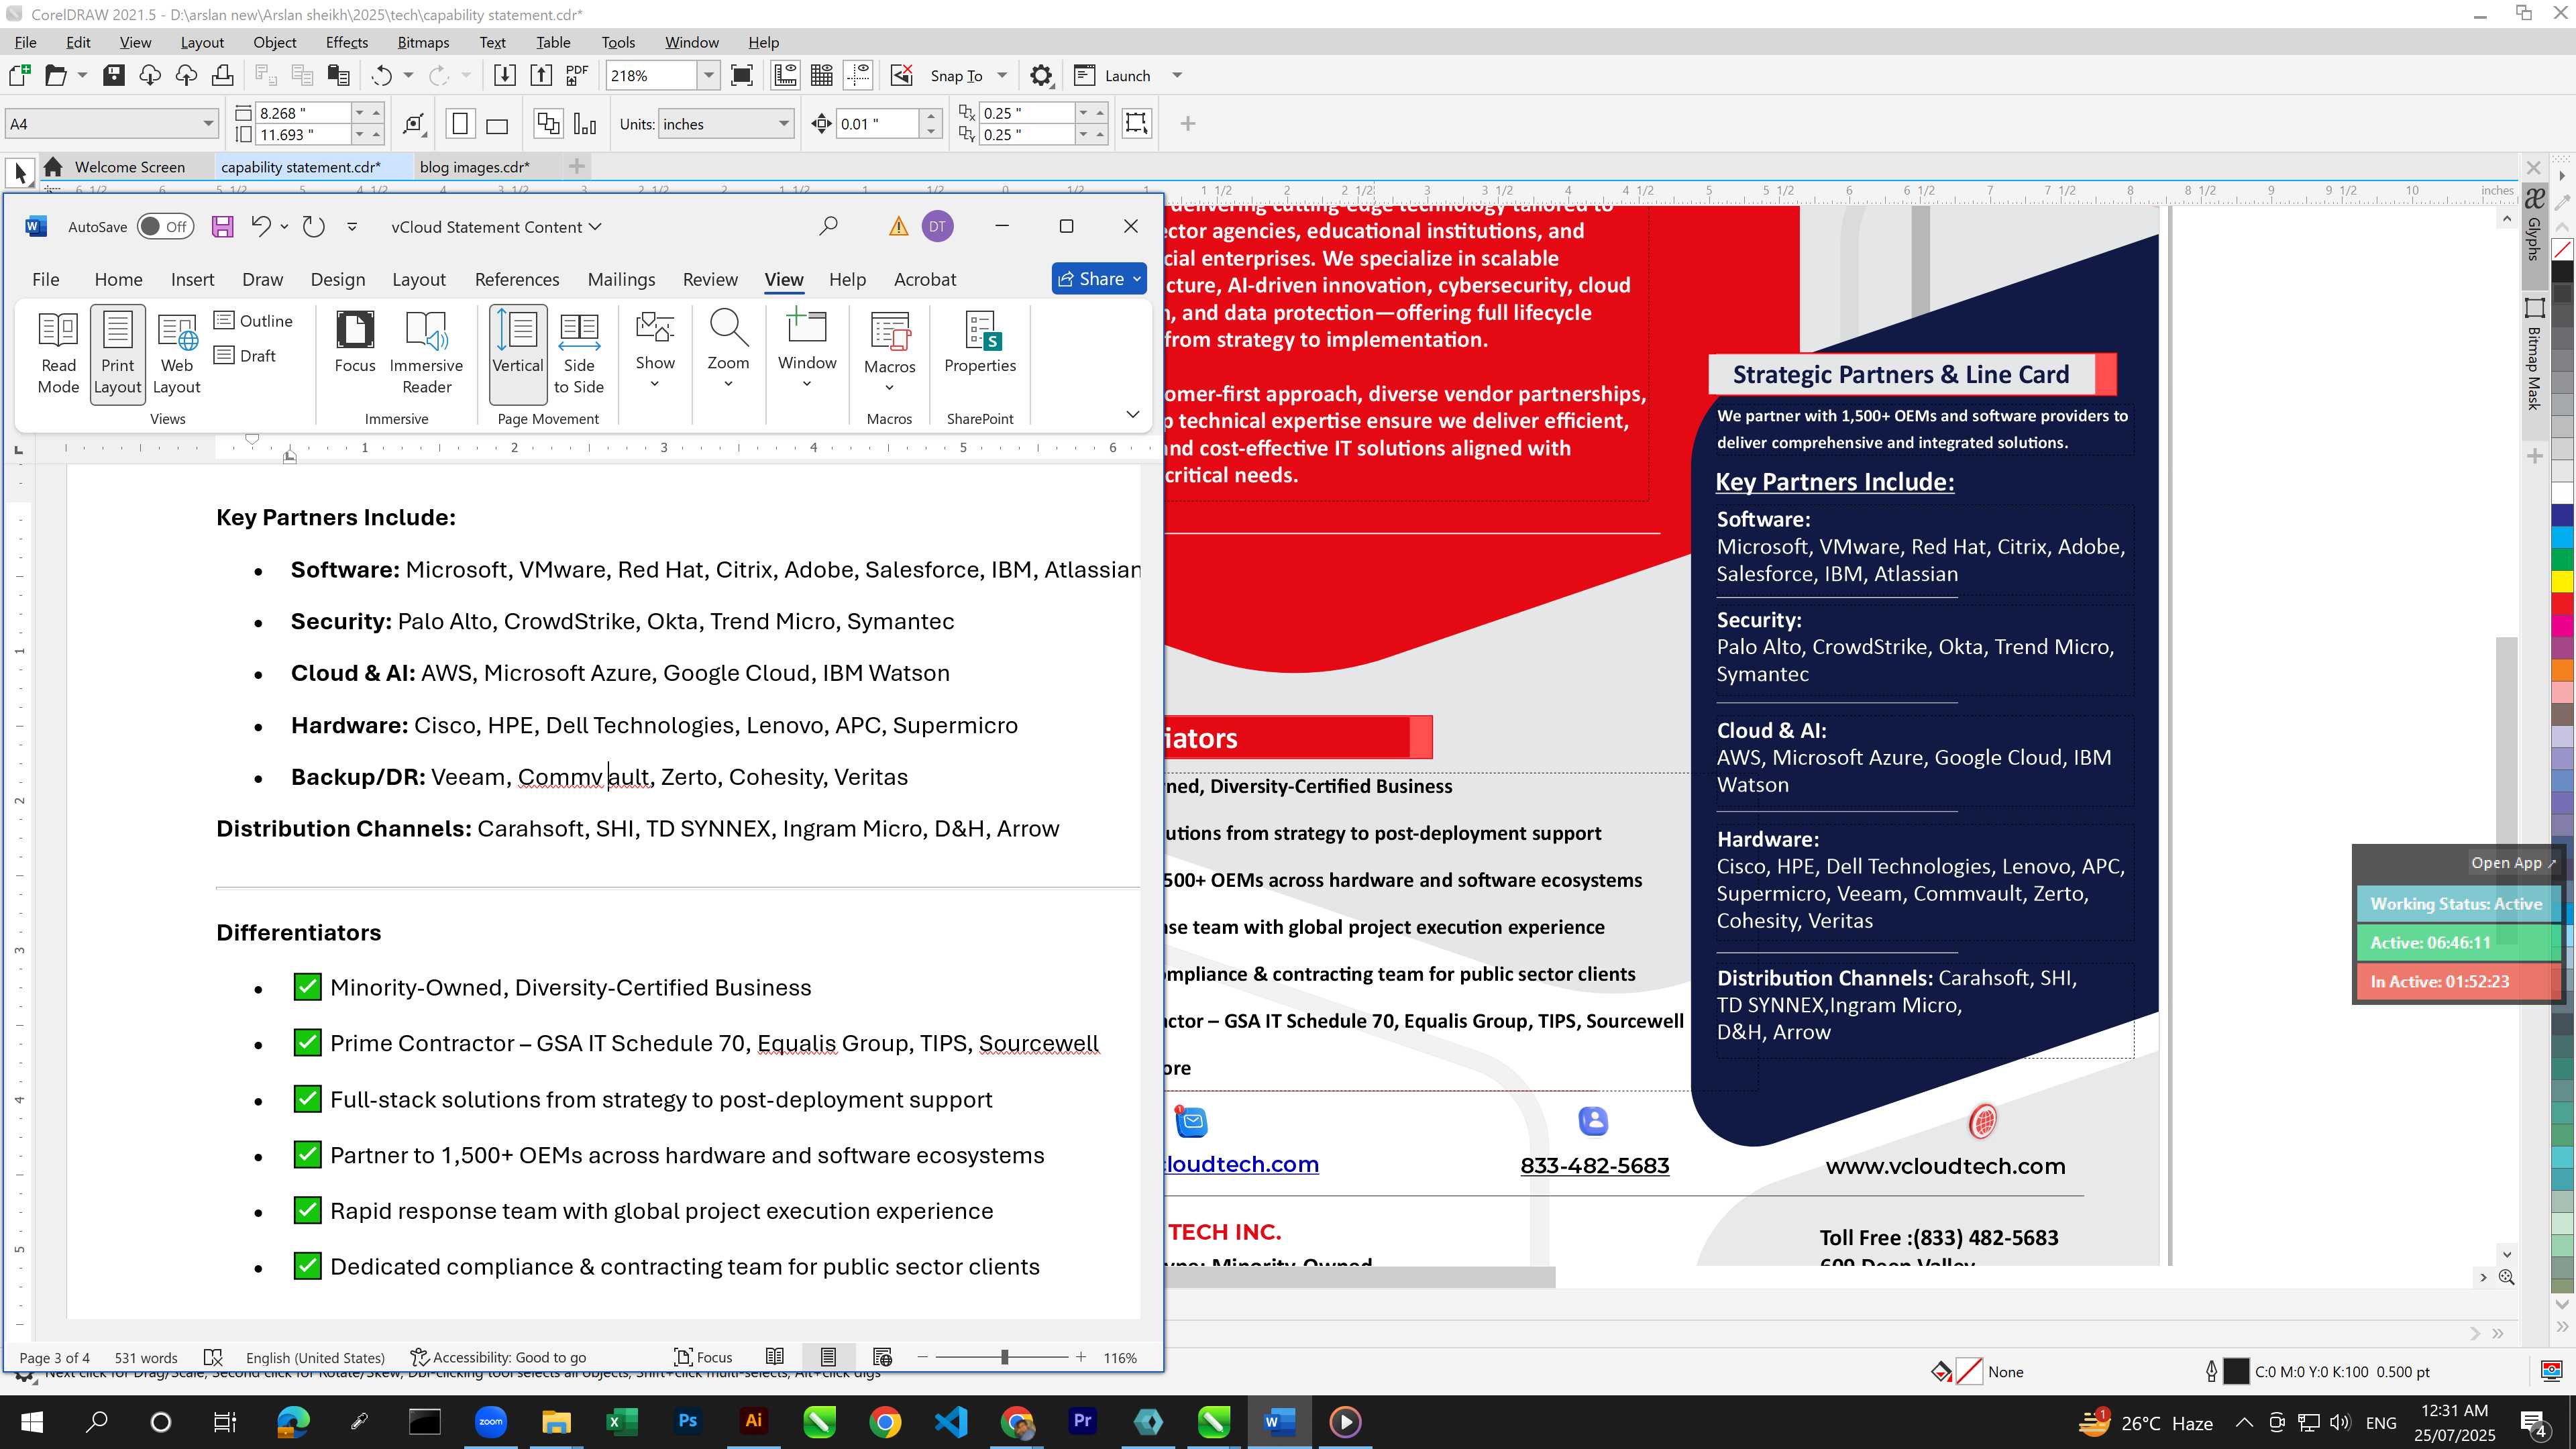2576x1449 pixels.
Task: Print the CorelDRAW document
Action: pyautogui.click(x=222, y=75)
